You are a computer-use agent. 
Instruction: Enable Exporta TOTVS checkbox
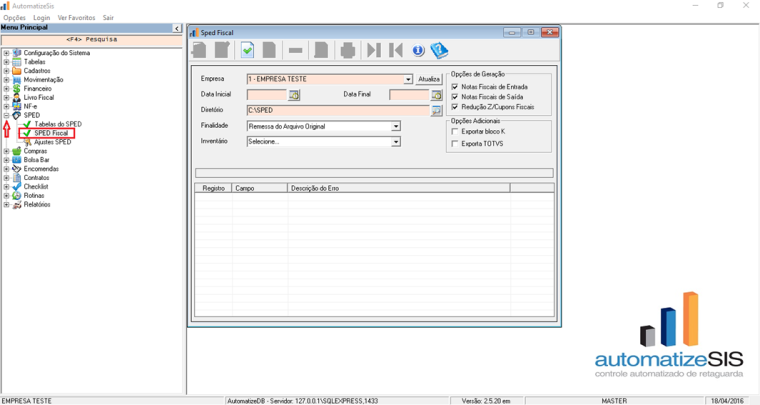click(455, 144)
